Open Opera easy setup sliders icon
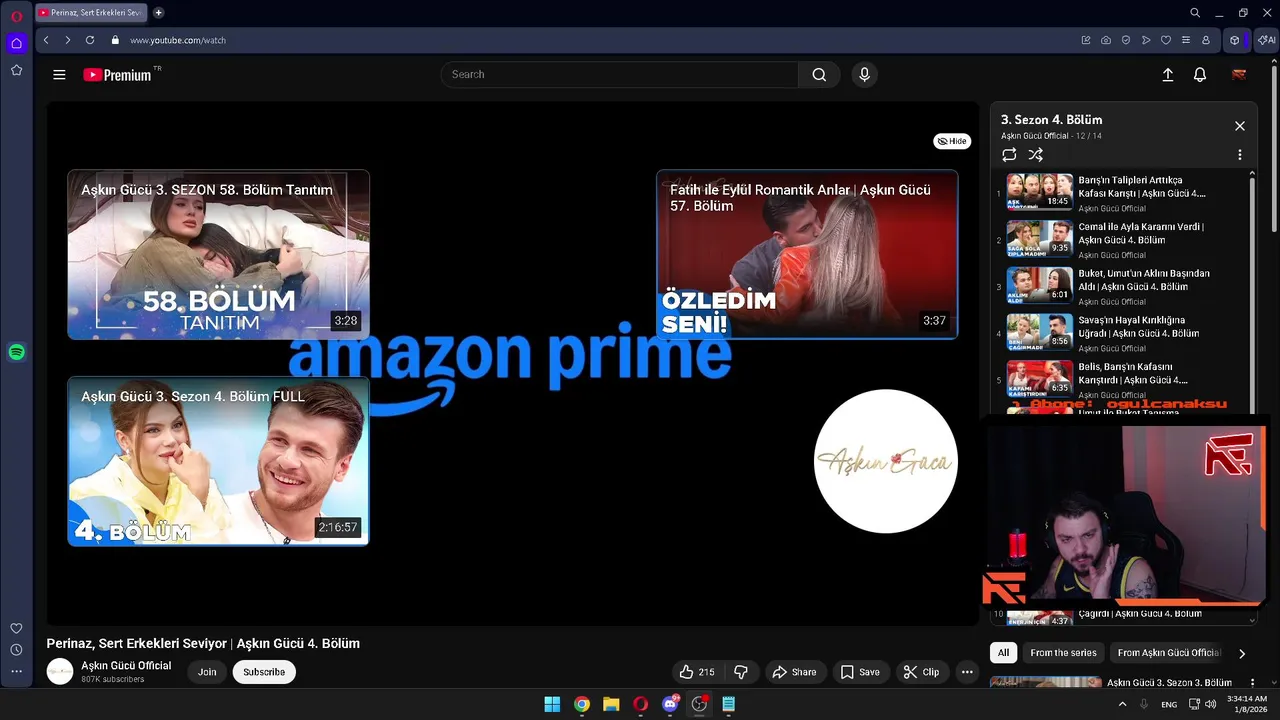The width and height of the screenshot is (1280, 720). pos(1186,40)
